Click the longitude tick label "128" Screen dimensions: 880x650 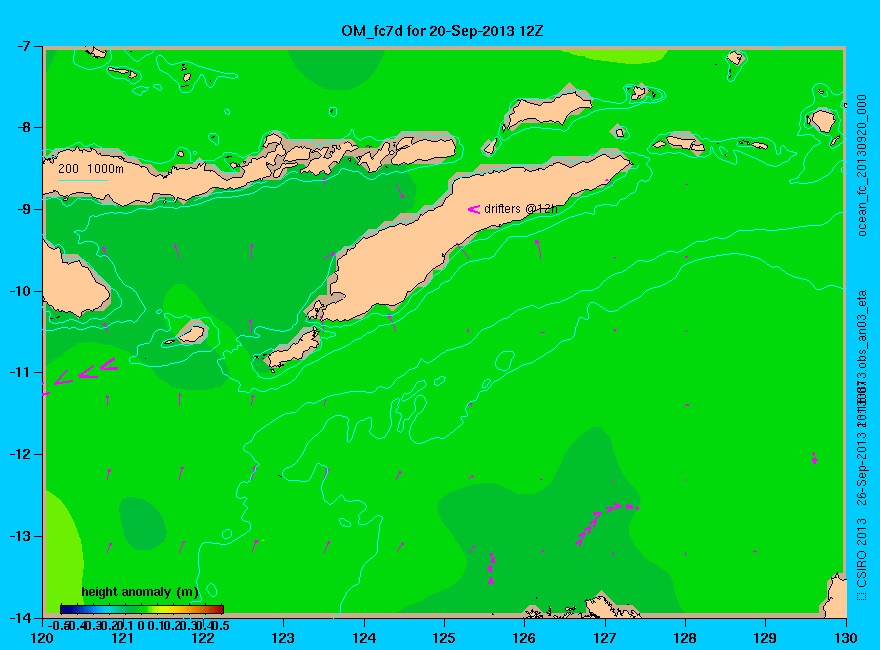click(685, 638)
